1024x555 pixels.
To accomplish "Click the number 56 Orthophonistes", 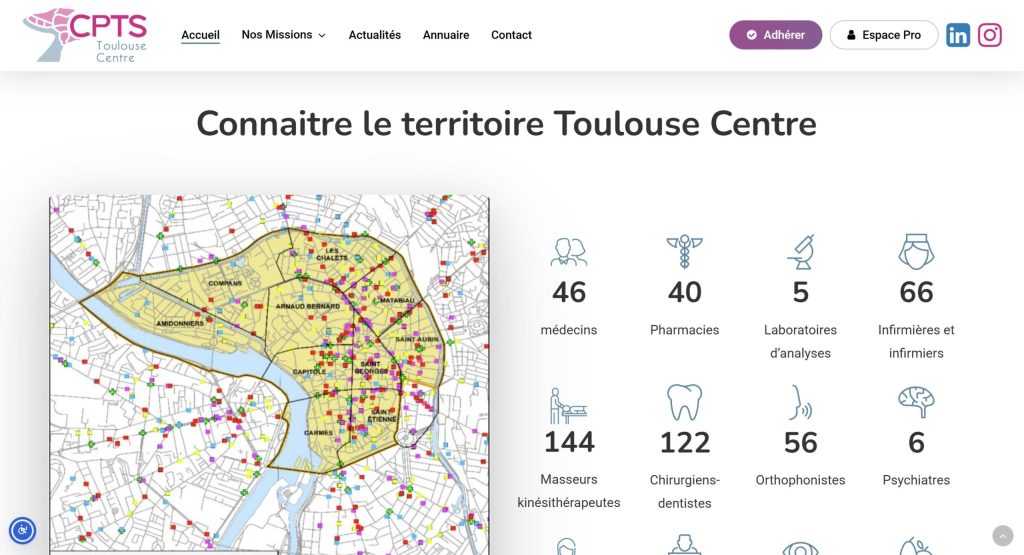I will [x=801, y=443].
